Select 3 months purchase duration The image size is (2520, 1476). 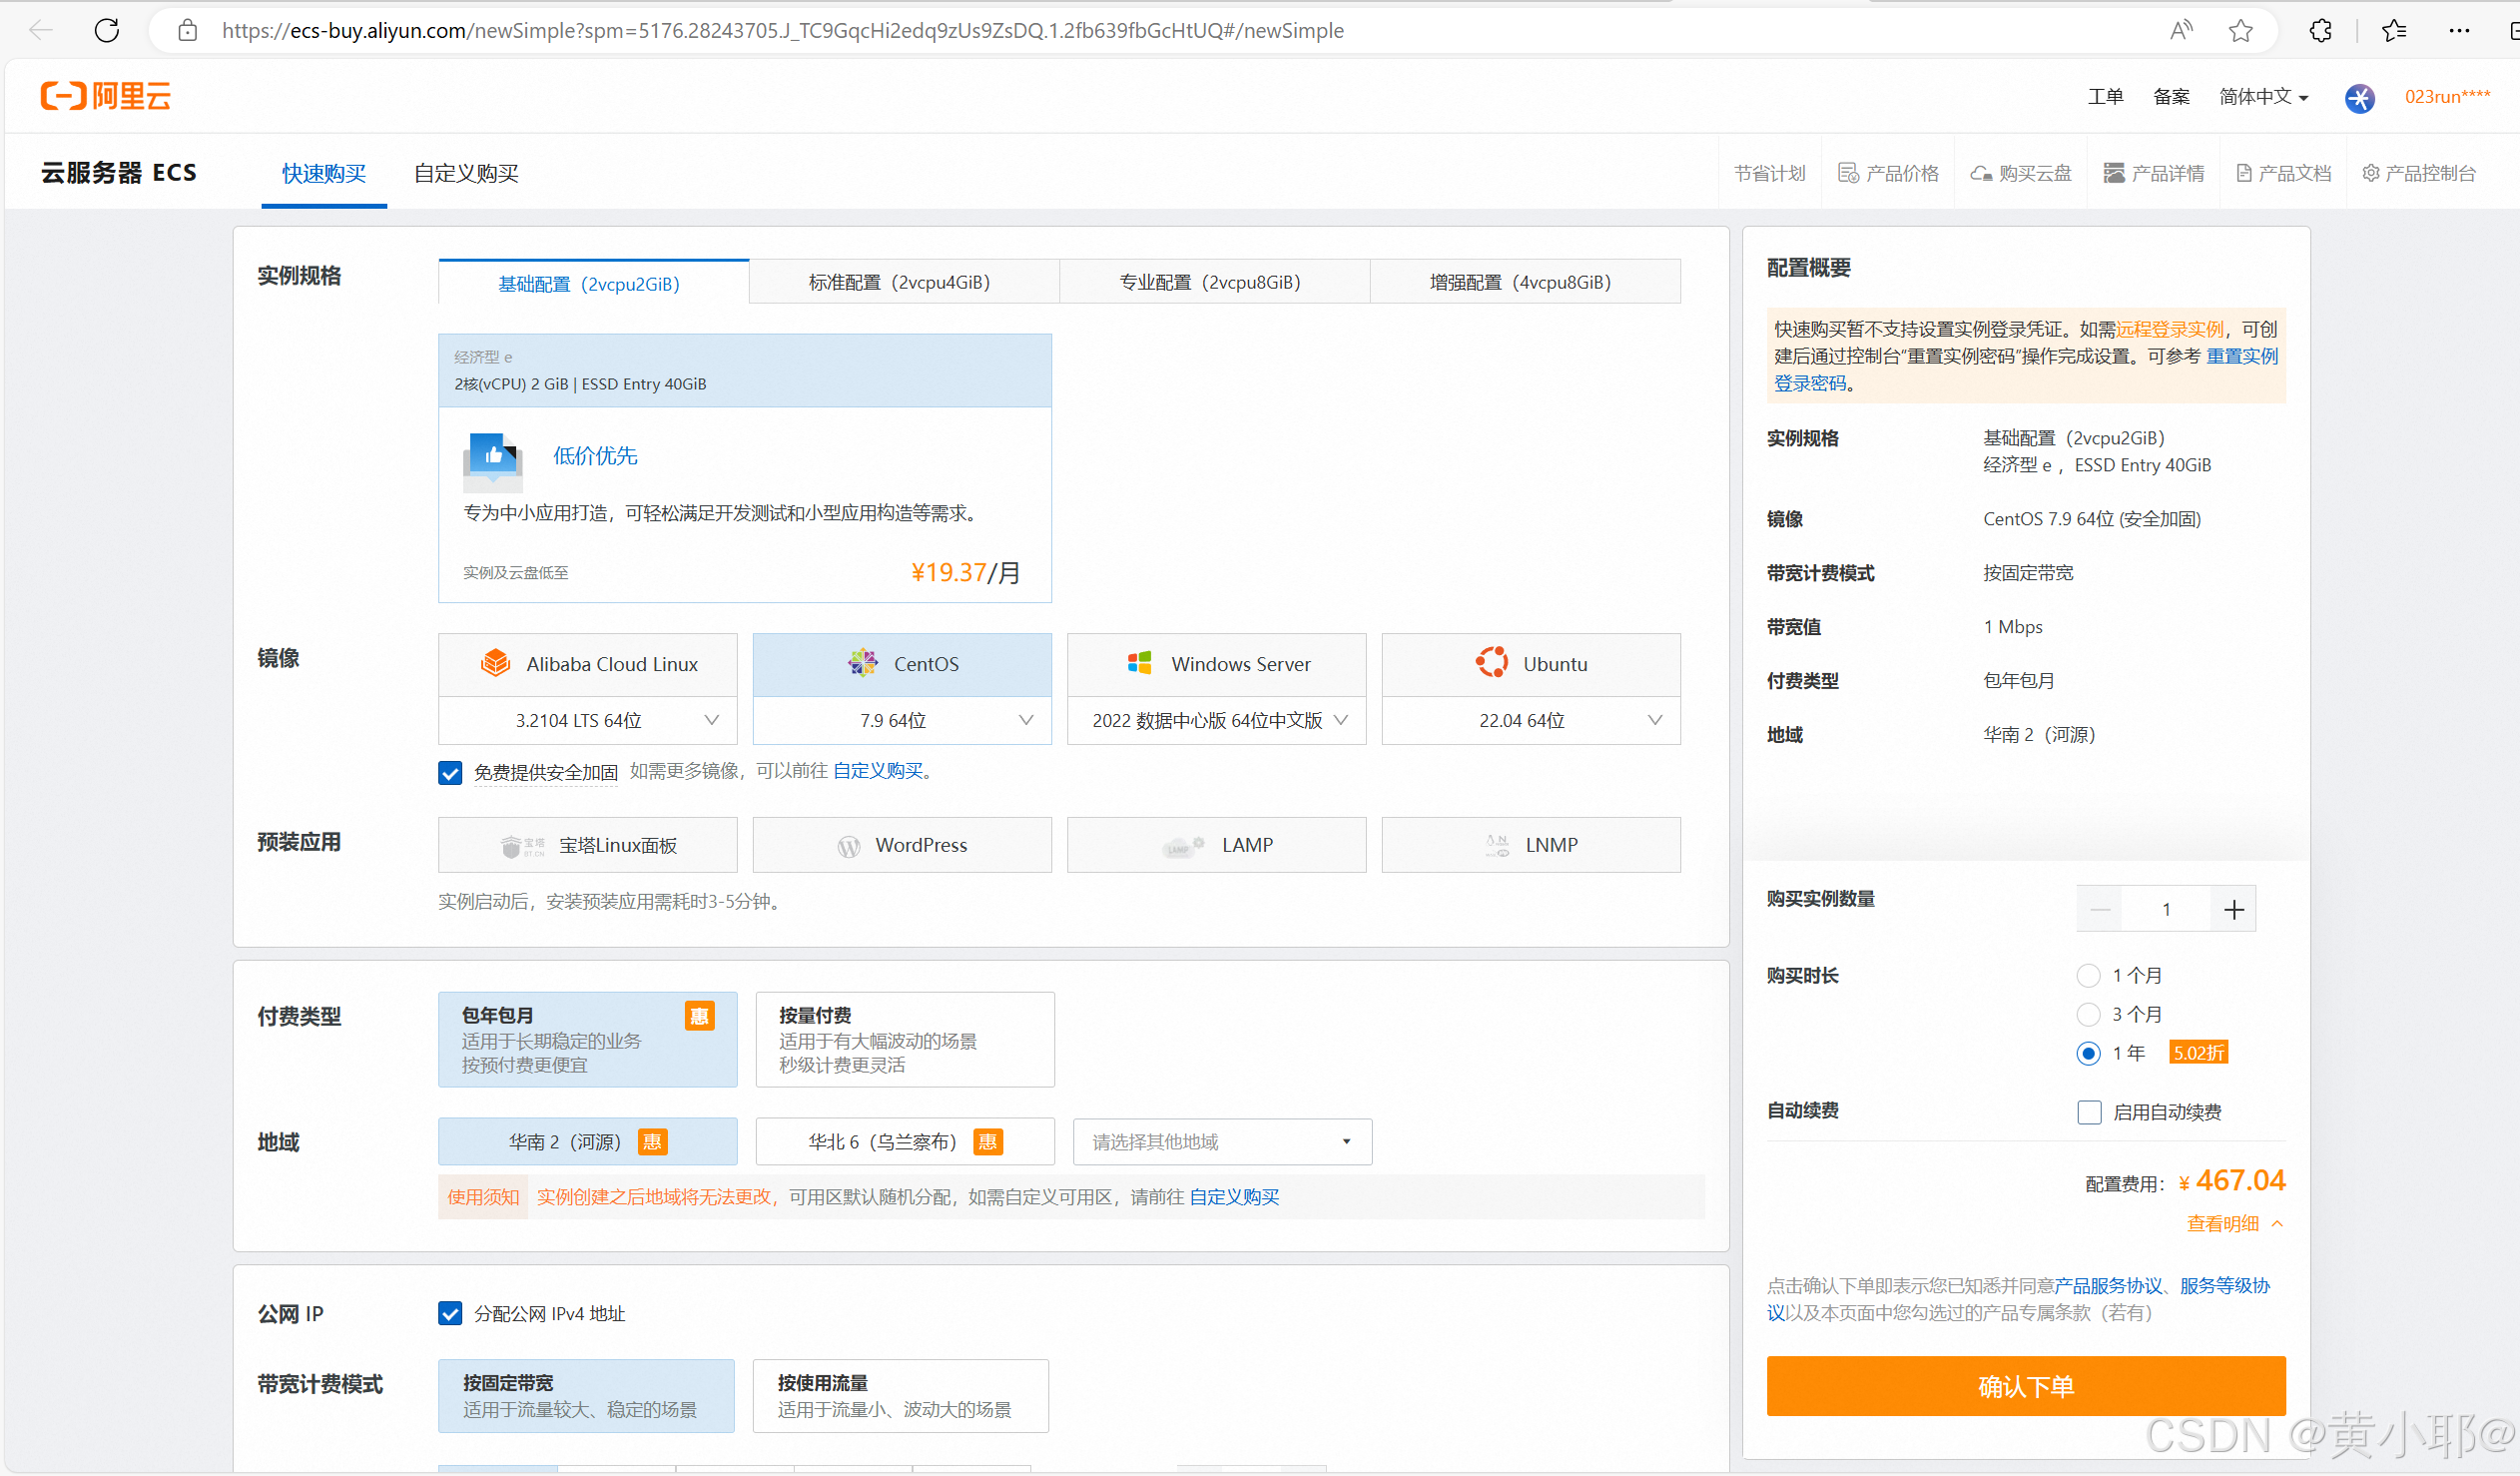click(2088, 1014)
